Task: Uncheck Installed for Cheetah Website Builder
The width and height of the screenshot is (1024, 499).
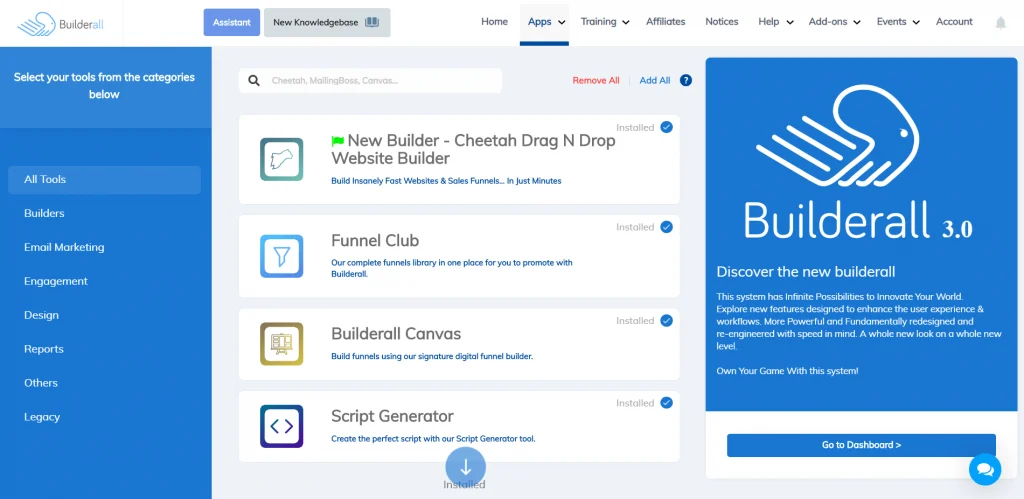Action: point(666,127)
